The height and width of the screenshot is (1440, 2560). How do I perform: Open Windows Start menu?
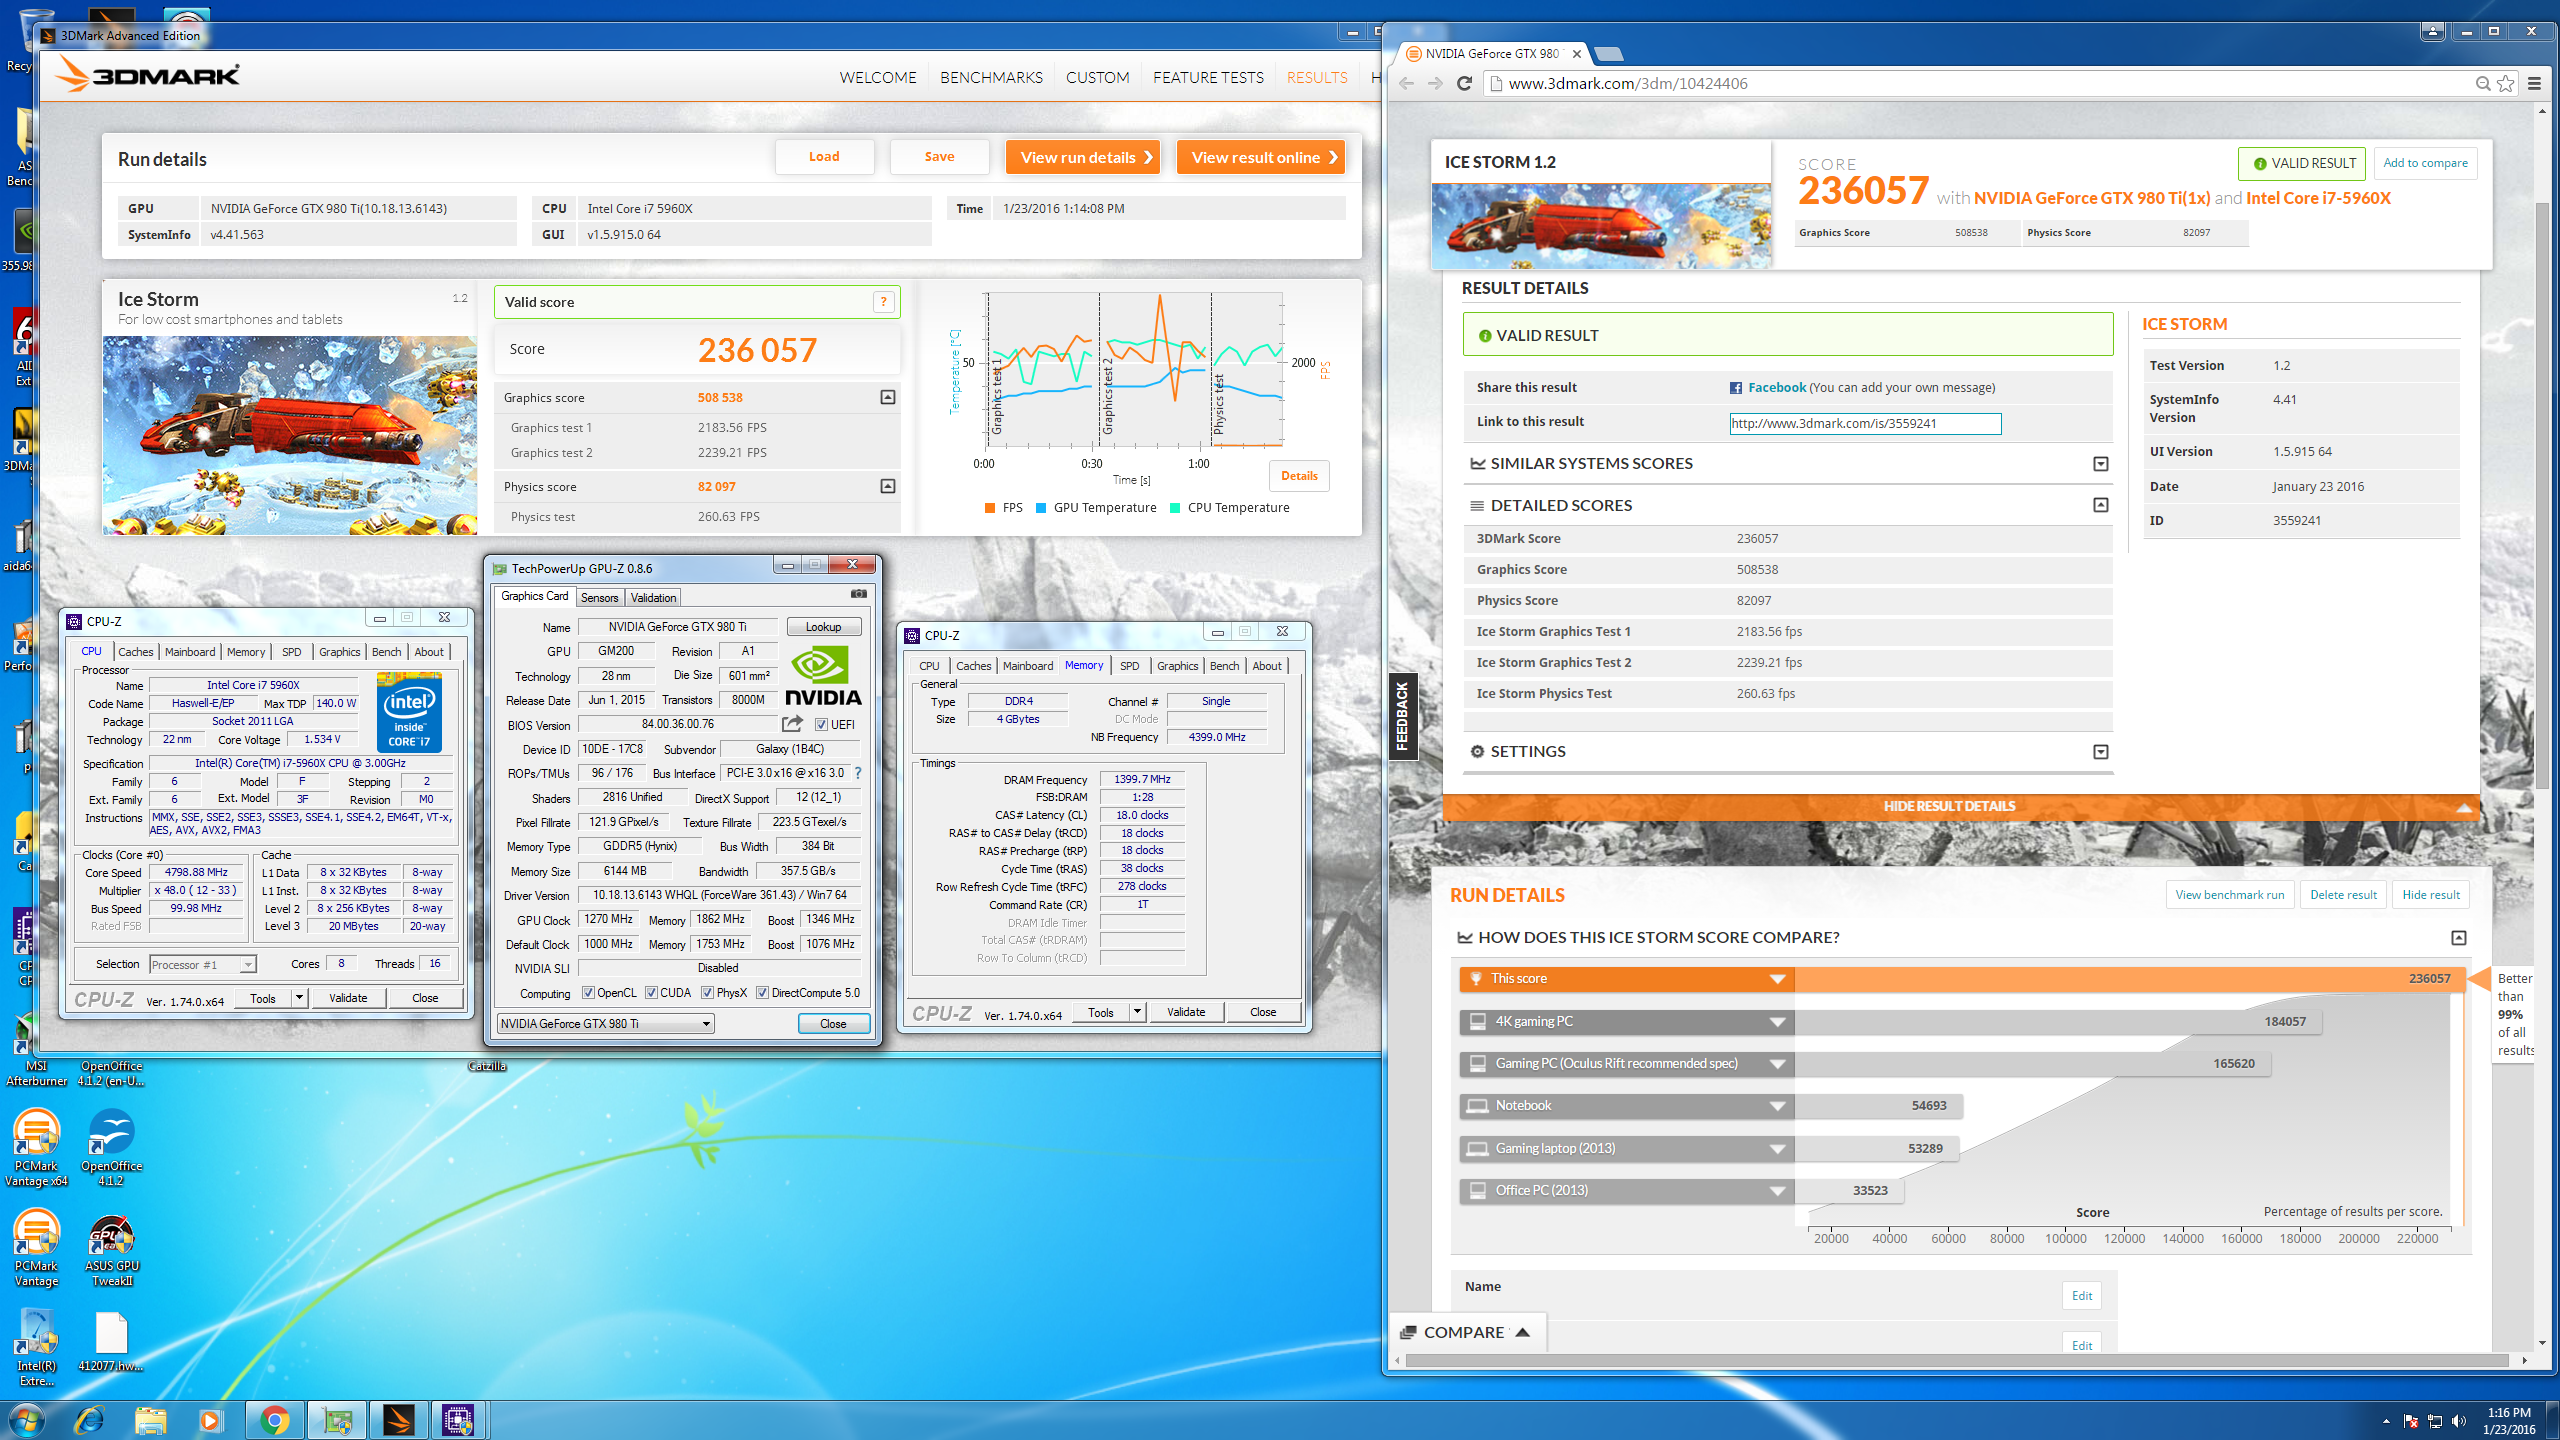click(27, 1419)
